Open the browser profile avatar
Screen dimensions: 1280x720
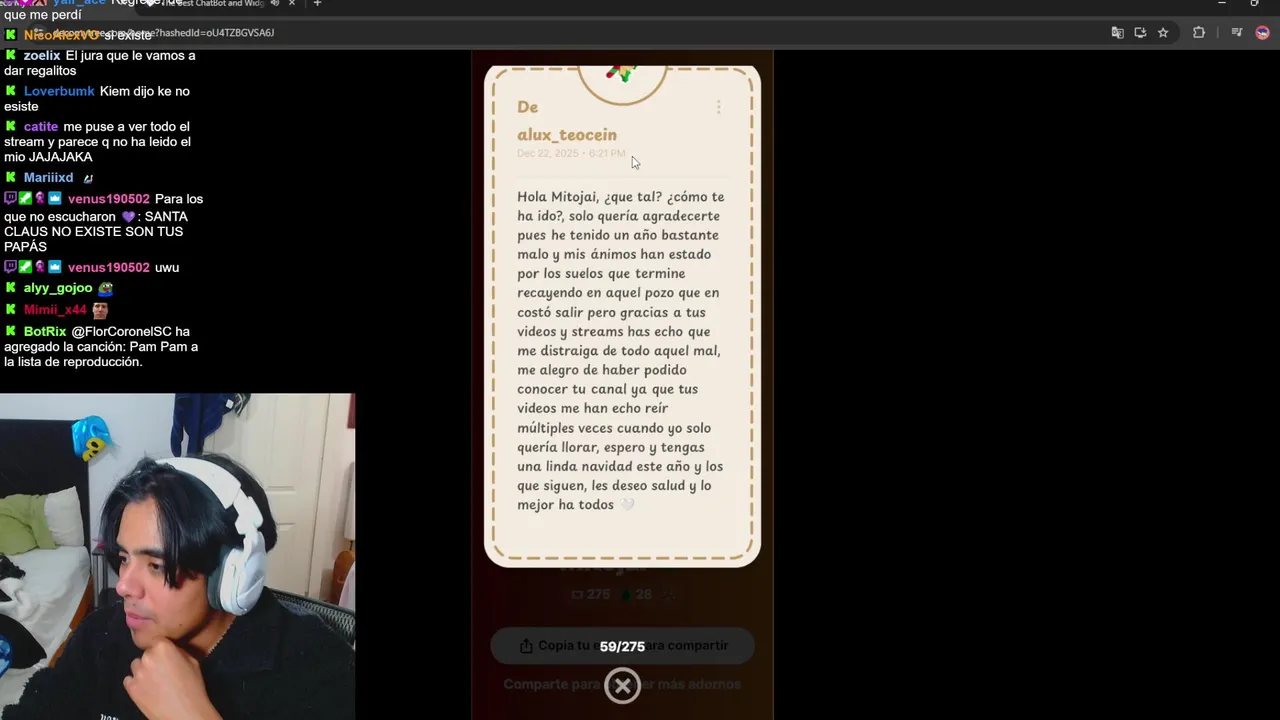pos(1262,33)
